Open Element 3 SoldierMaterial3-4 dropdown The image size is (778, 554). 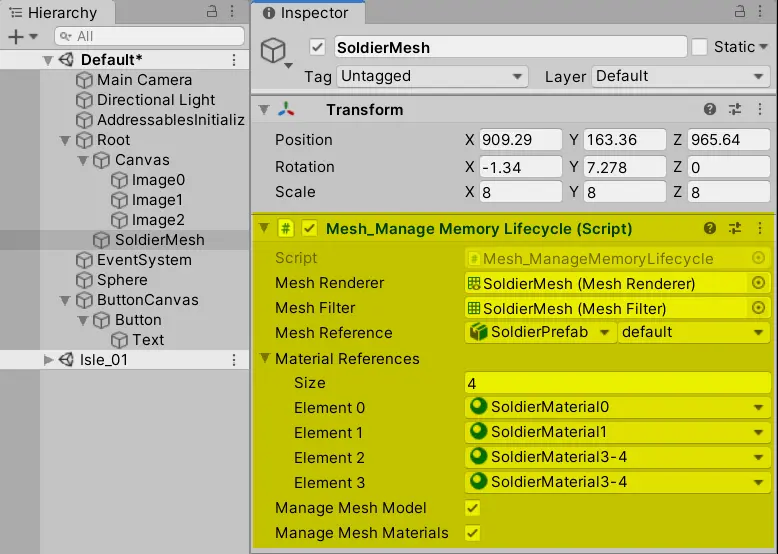point(618,482)
